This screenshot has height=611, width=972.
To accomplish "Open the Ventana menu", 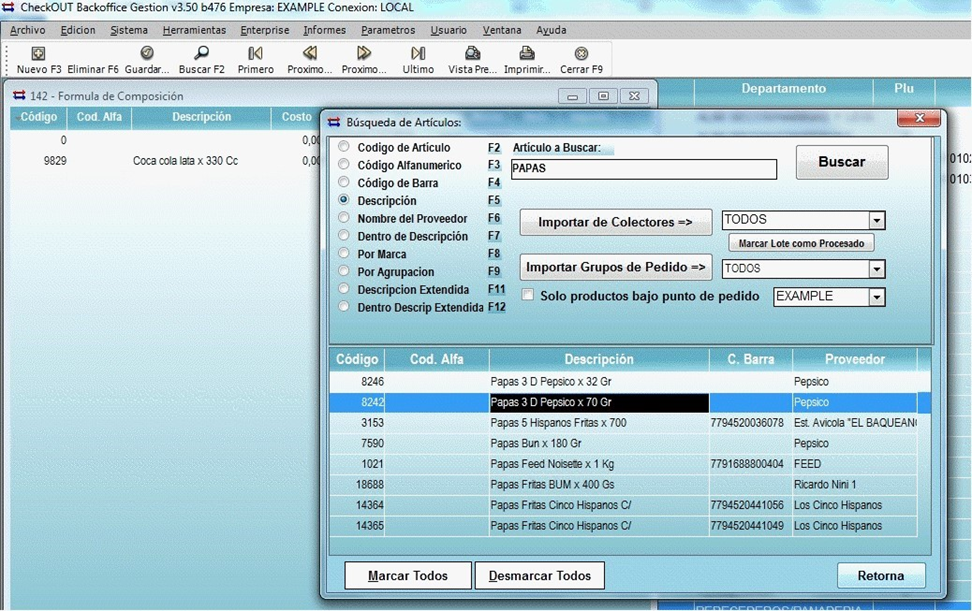I will pyautogui.click(x=501, y=30).
